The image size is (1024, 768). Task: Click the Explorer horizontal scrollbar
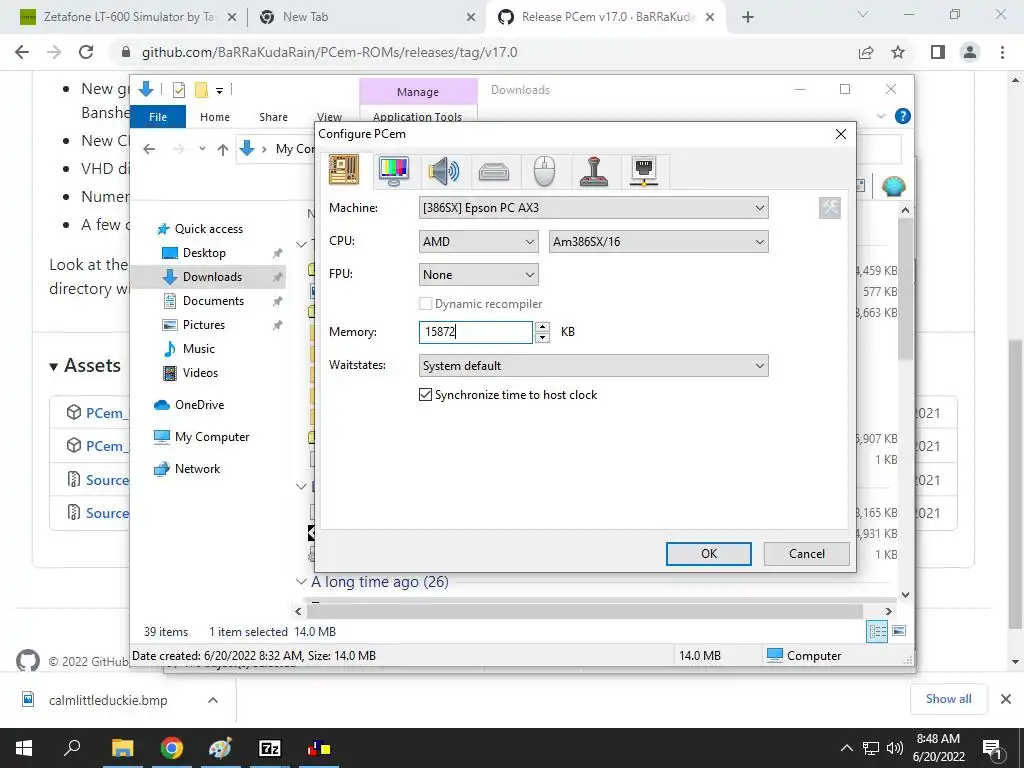tap(585, 611)
